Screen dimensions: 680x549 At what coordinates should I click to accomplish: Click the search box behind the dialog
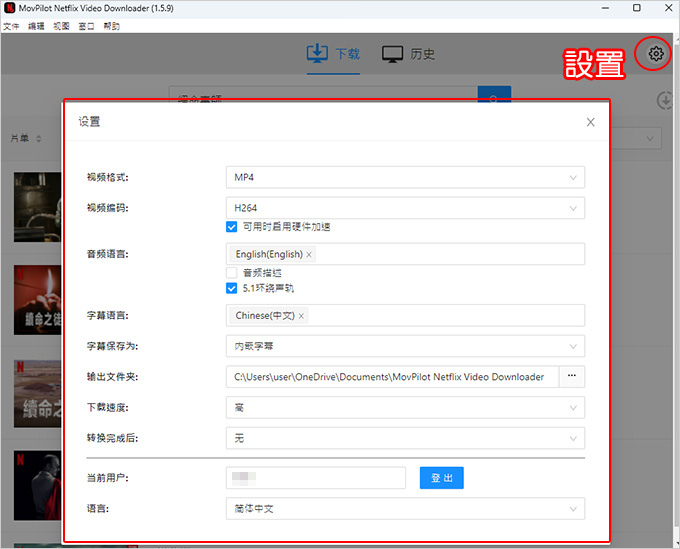[323, 93]
